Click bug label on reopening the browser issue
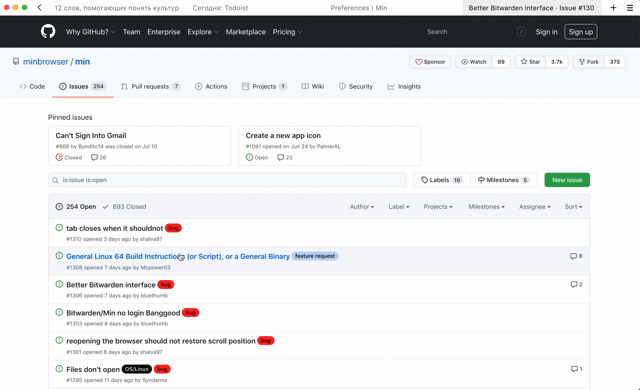The width and height of the screenshot is (640, 390). point(266,341)
